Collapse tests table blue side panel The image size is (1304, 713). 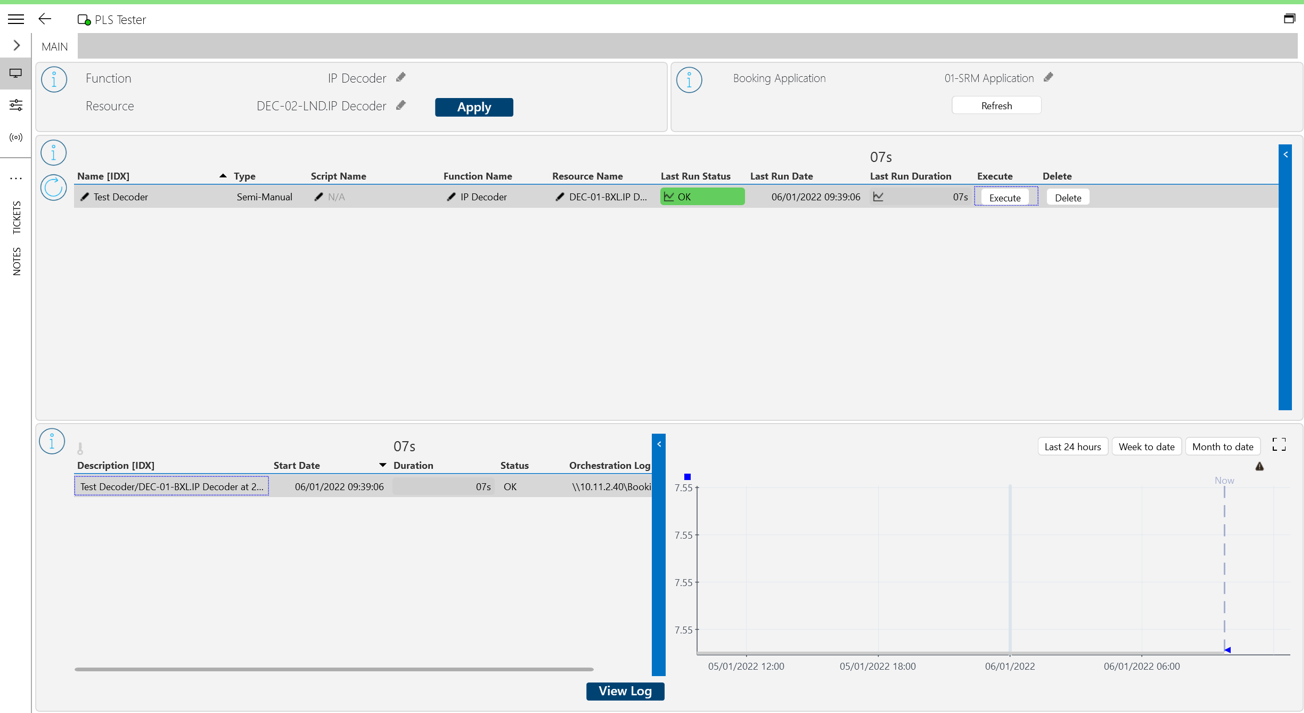[1286, 155]
